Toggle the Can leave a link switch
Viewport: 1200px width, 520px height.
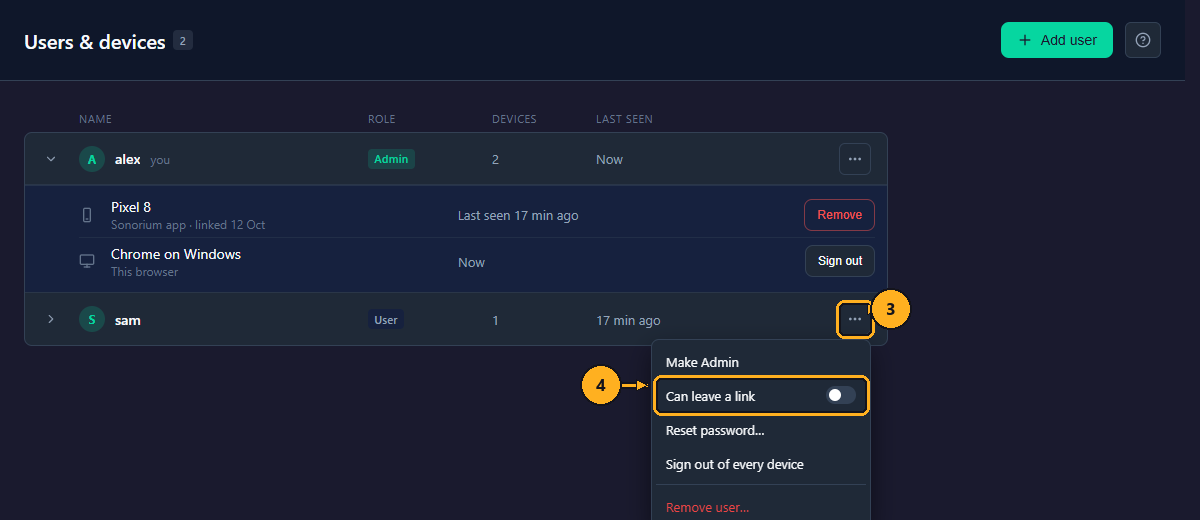pyautogui.click(x=841, y=396)
